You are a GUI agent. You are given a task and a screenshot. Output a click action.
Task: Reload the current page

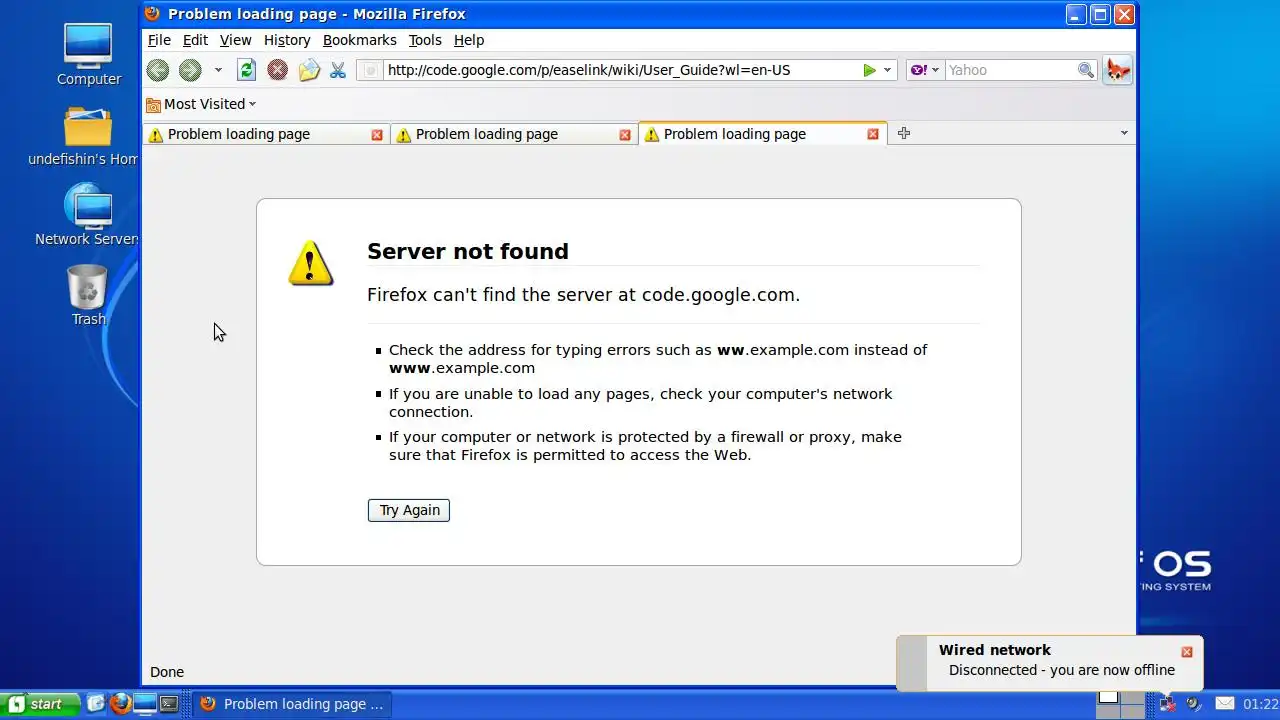[x=247, y=70]
